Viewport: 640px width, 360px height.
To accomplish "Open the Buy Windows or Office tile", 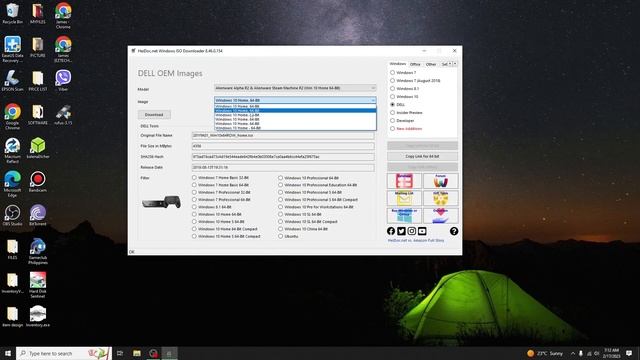I will tap(404, 216).
